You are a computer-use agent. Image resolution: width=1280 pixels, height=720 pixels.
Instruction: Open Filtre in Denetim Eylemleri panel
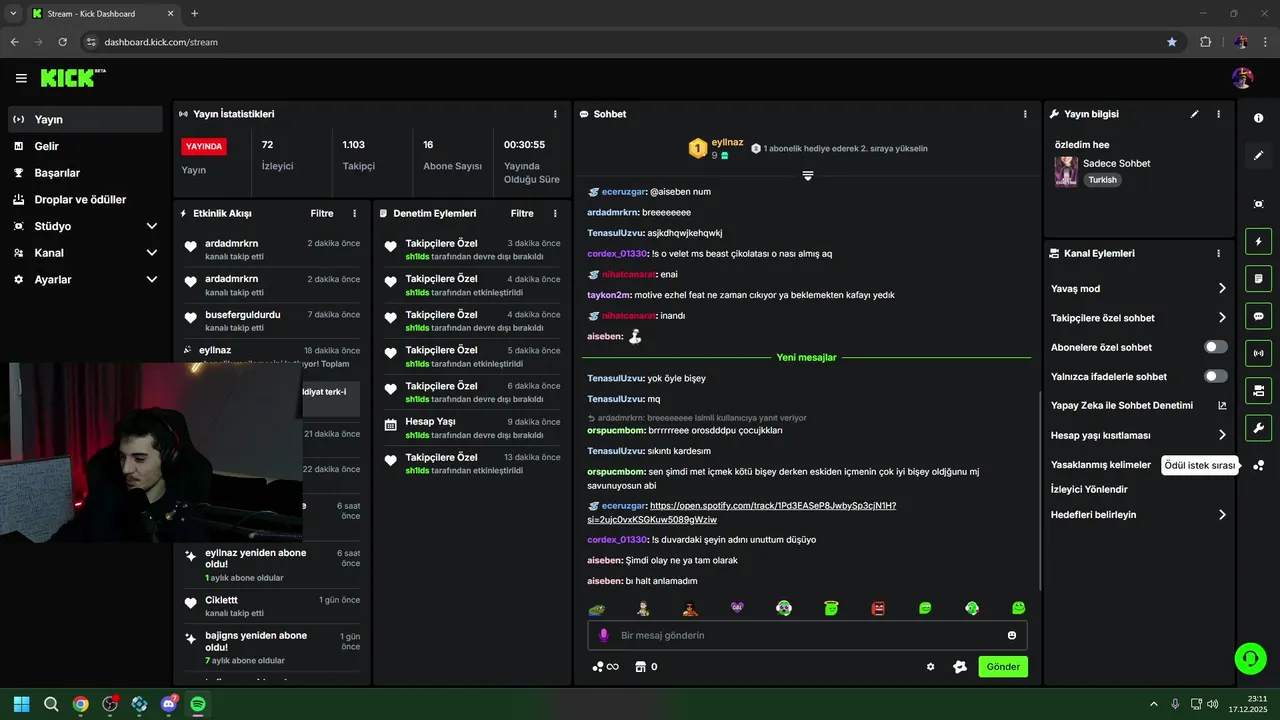pyautogui.click(x=522, y=213)
